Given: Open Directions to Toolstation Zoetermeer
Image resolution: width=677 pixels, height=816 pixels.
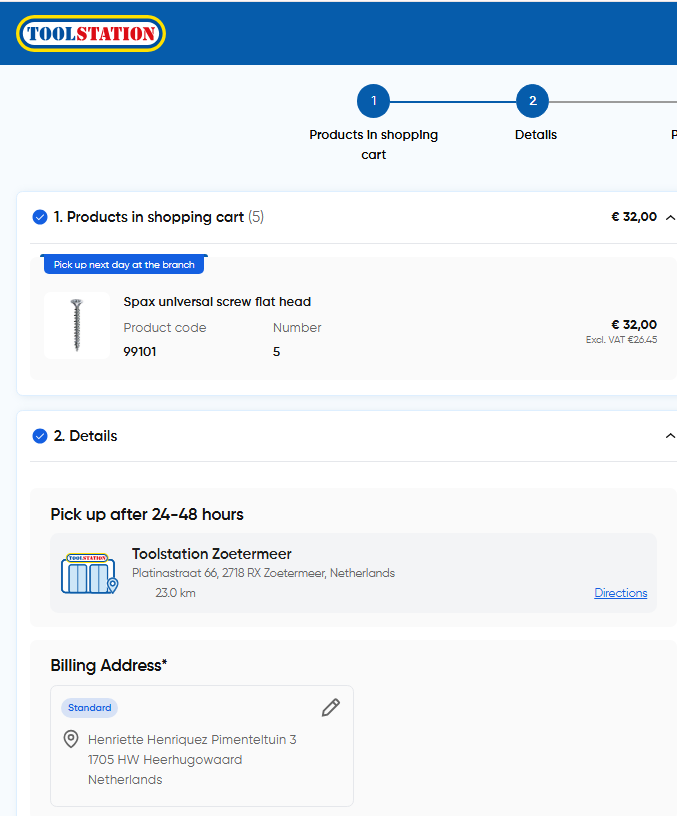Looking at the screenshot, I should pyautogui.click(x=620, y=593).
